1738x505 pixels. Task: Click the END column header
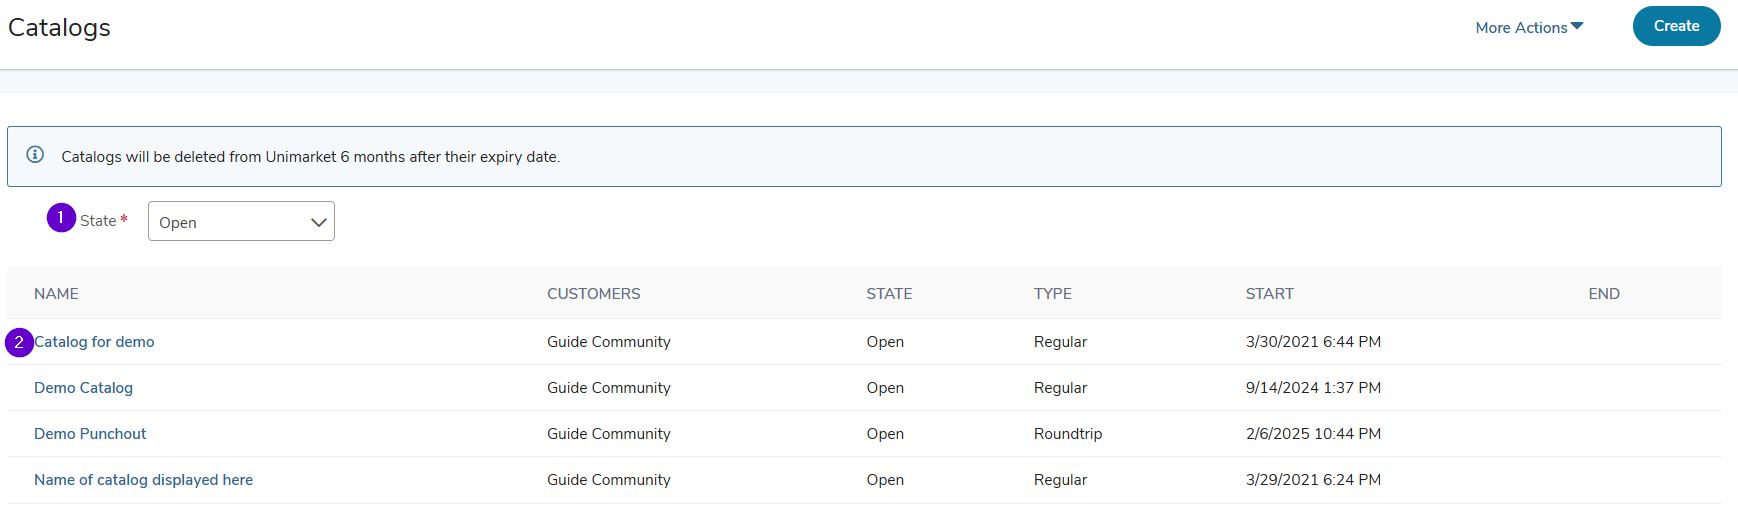pyautogui.click(x=1604, y=294)
